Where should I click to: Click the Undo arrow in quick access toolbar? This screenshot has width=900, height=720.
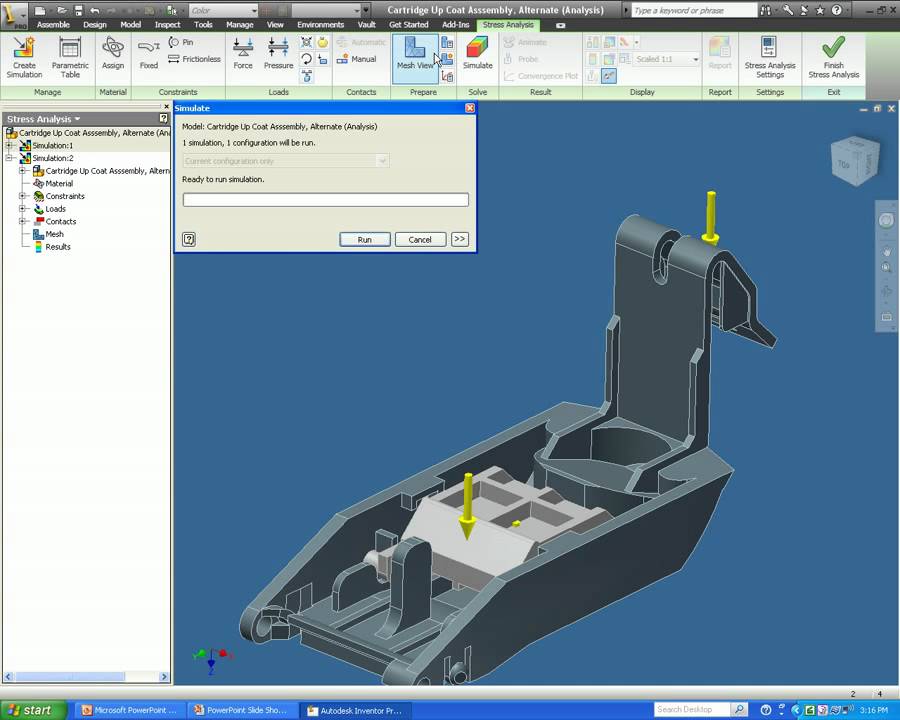pos(95,10)
